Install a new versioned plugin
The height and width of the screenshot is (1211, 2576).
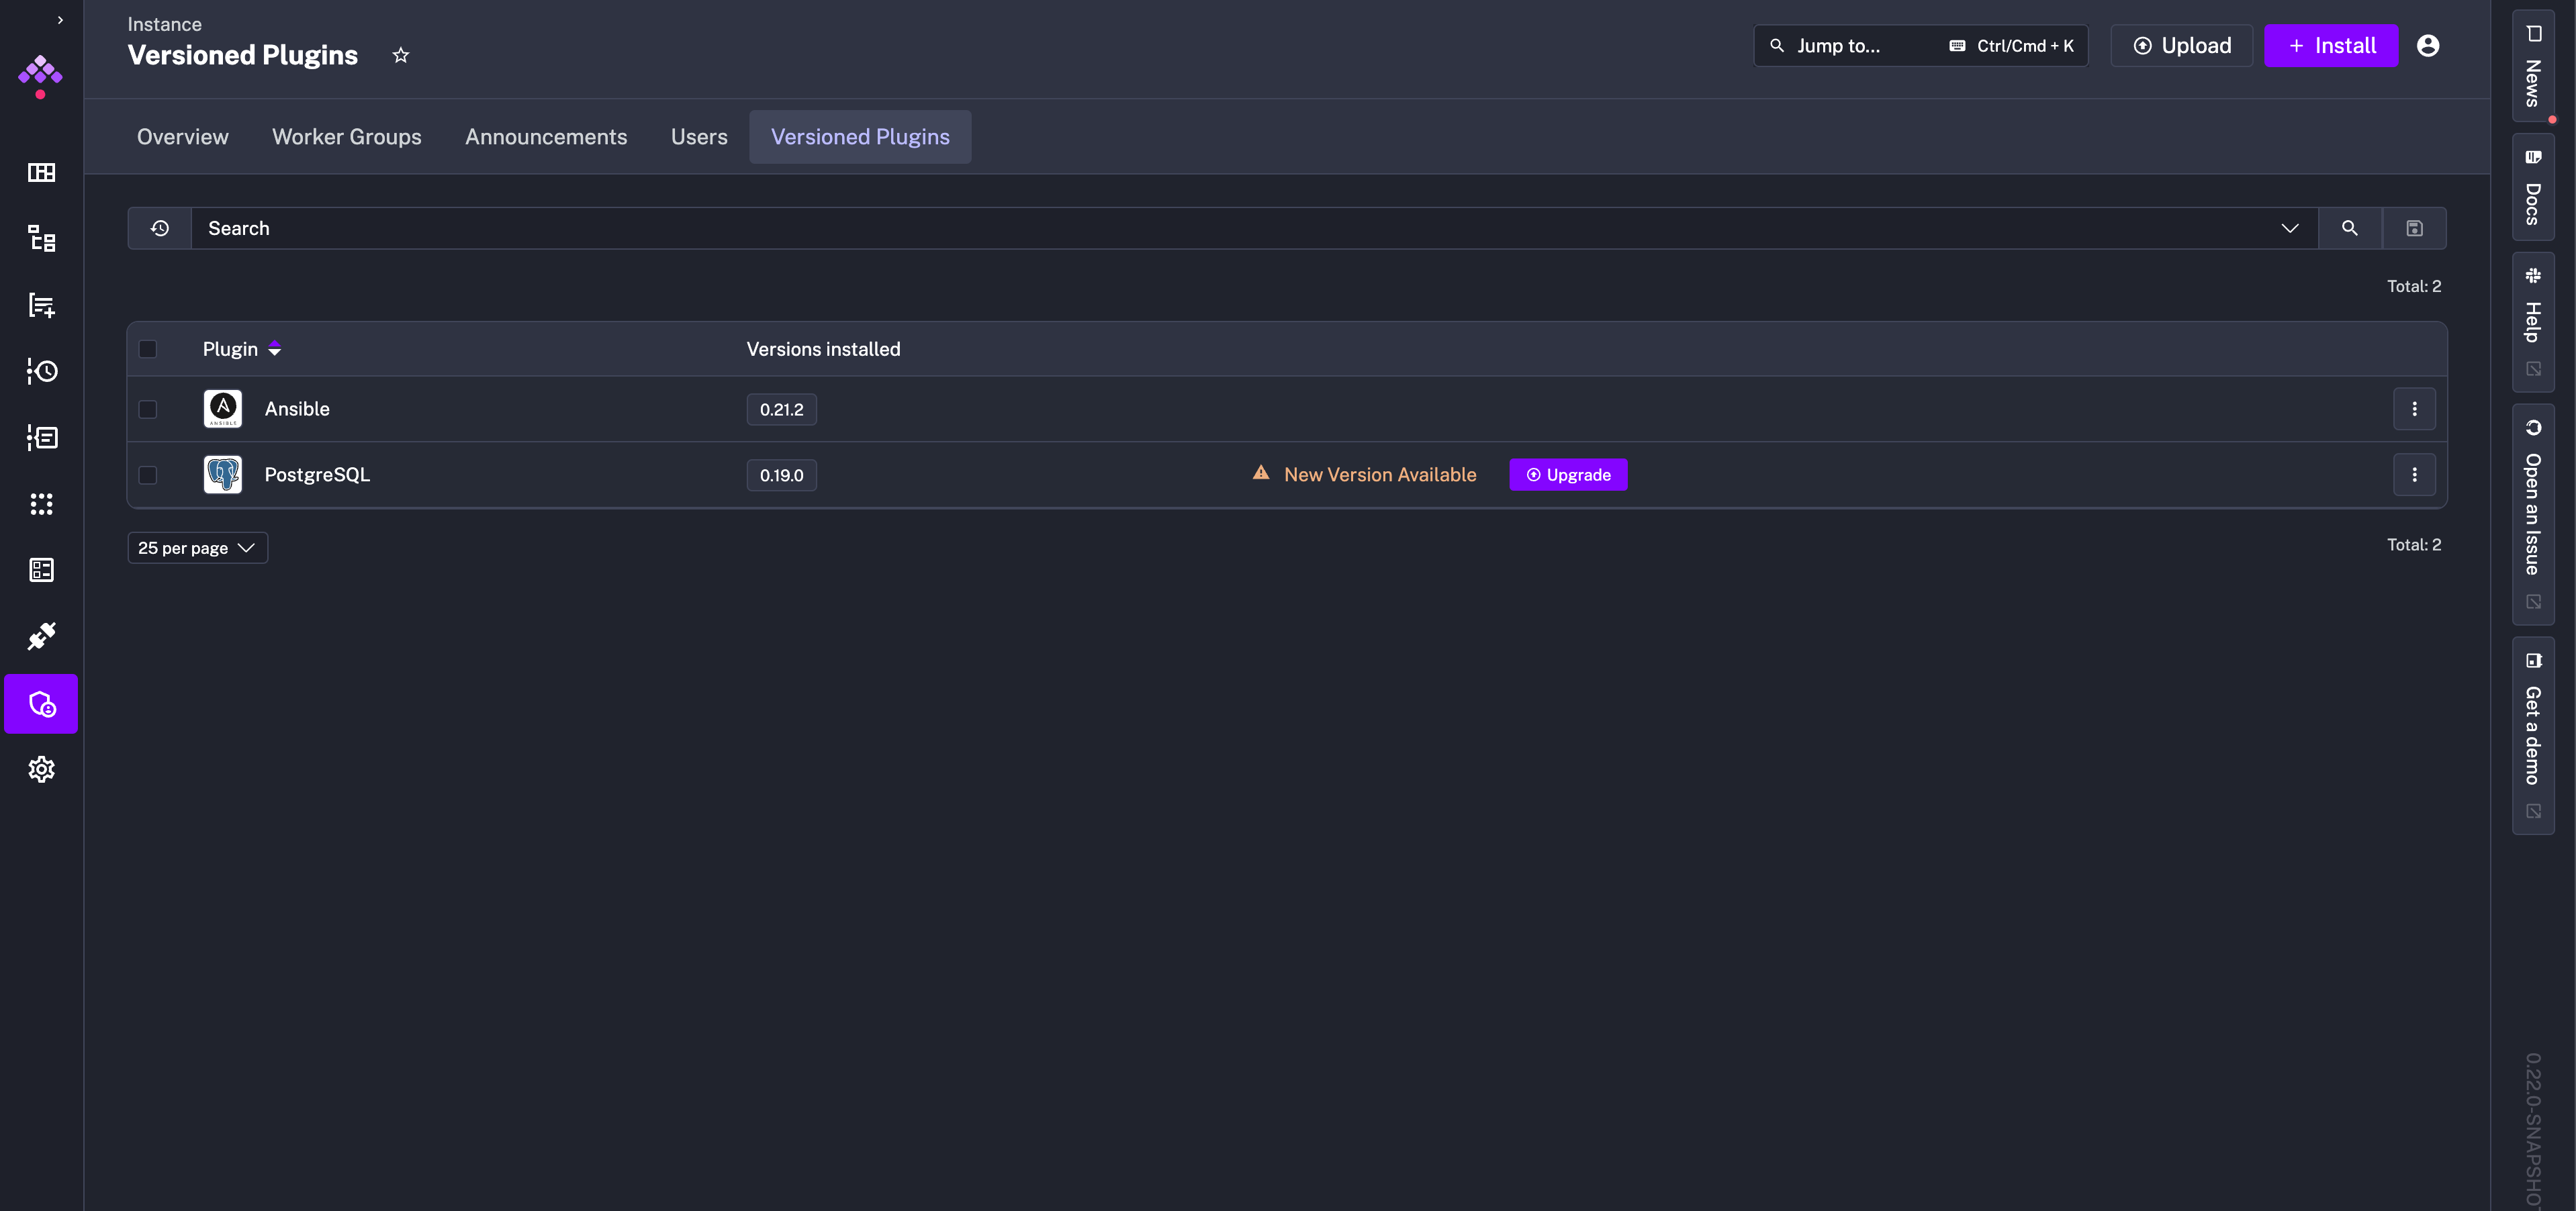(2331, 45)
